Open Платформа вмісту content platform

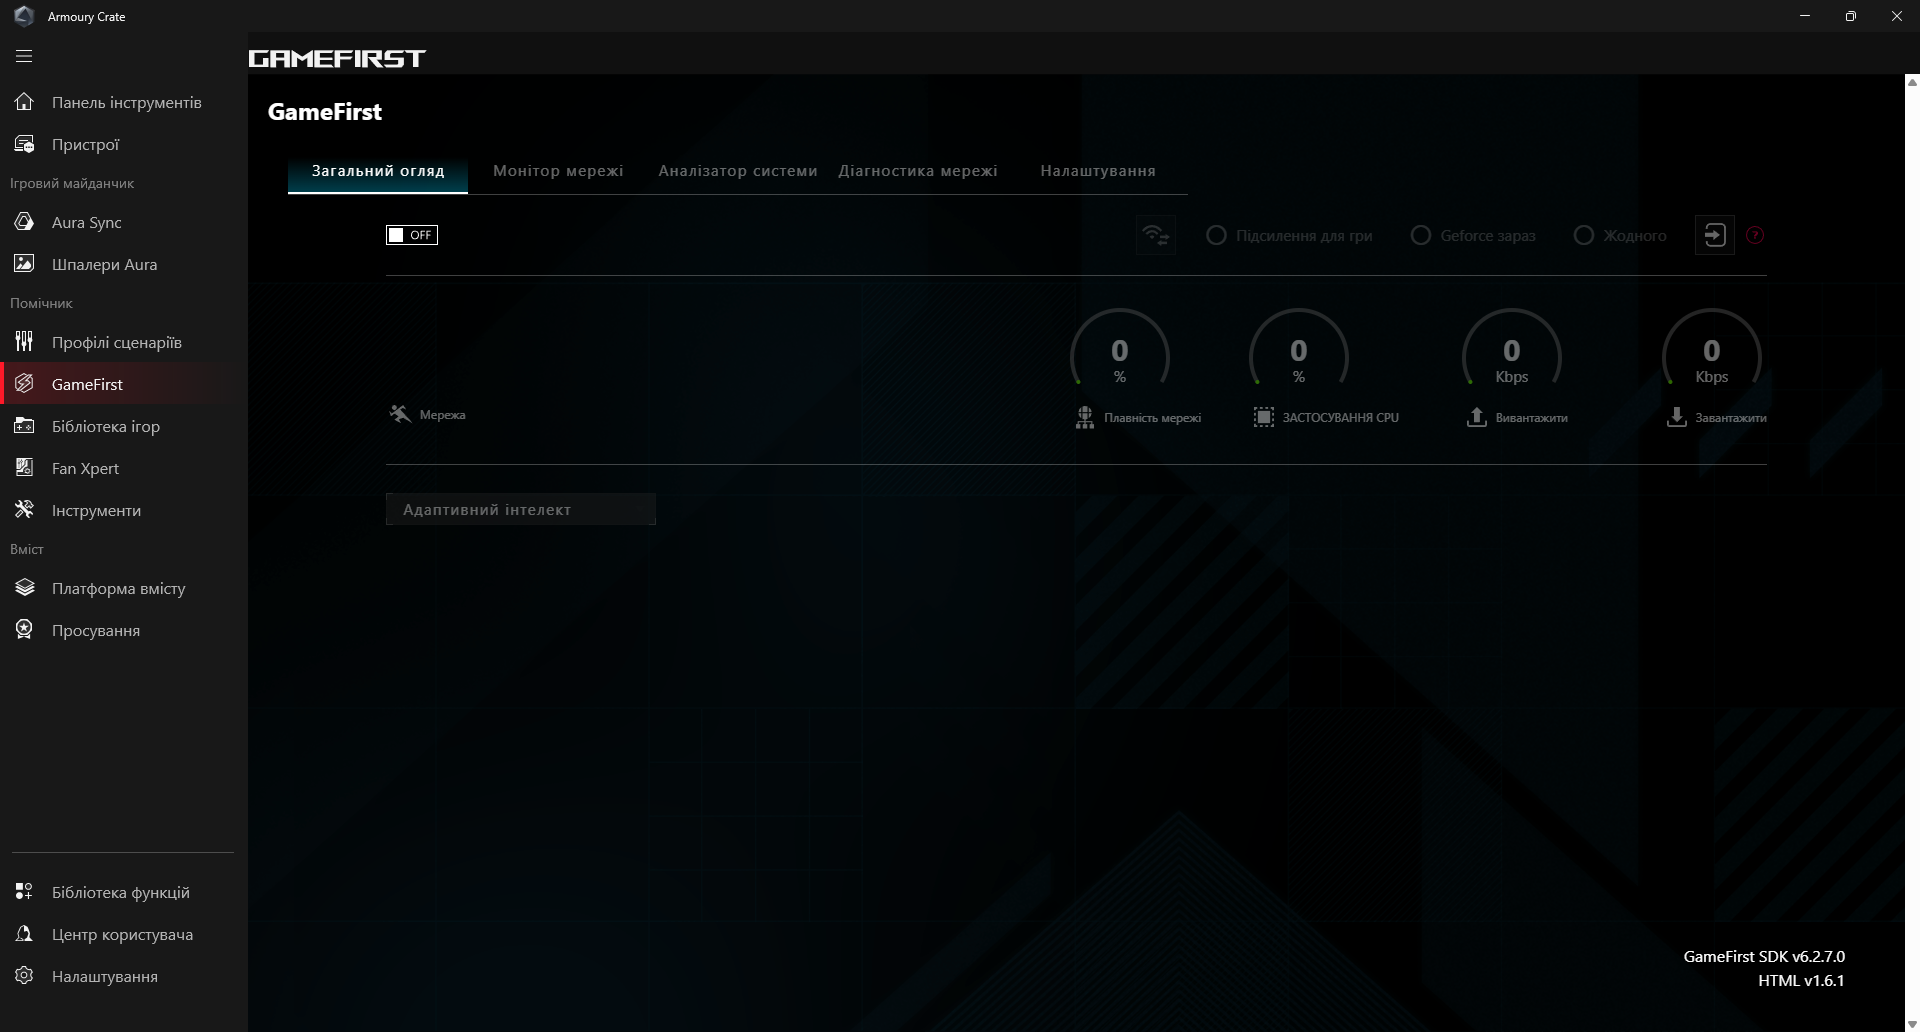point(124,588)
